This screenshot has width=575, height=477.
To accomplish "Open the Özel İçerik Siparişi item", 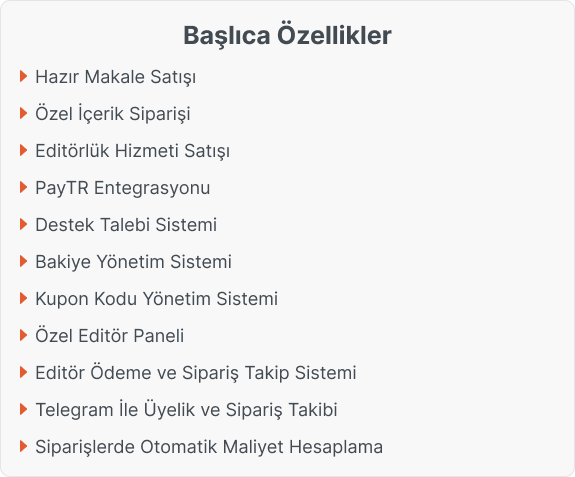I will 113,113.
